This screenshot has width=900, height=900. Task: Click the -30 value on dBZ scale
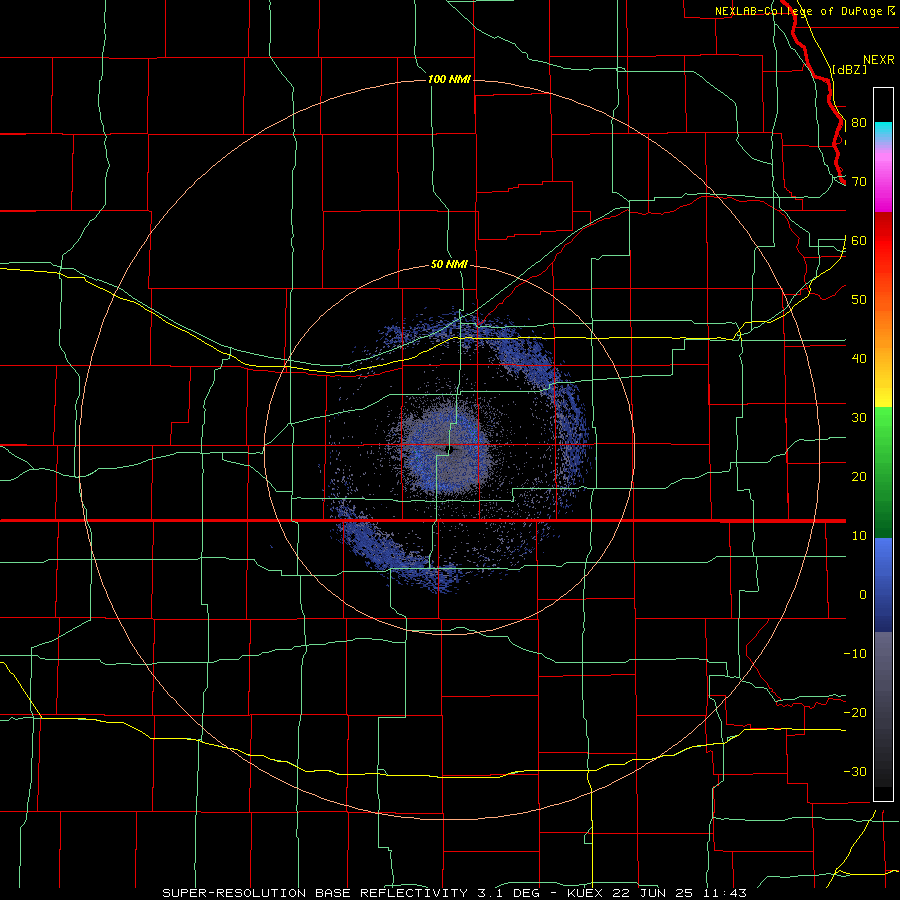click(x=855, y=771)
